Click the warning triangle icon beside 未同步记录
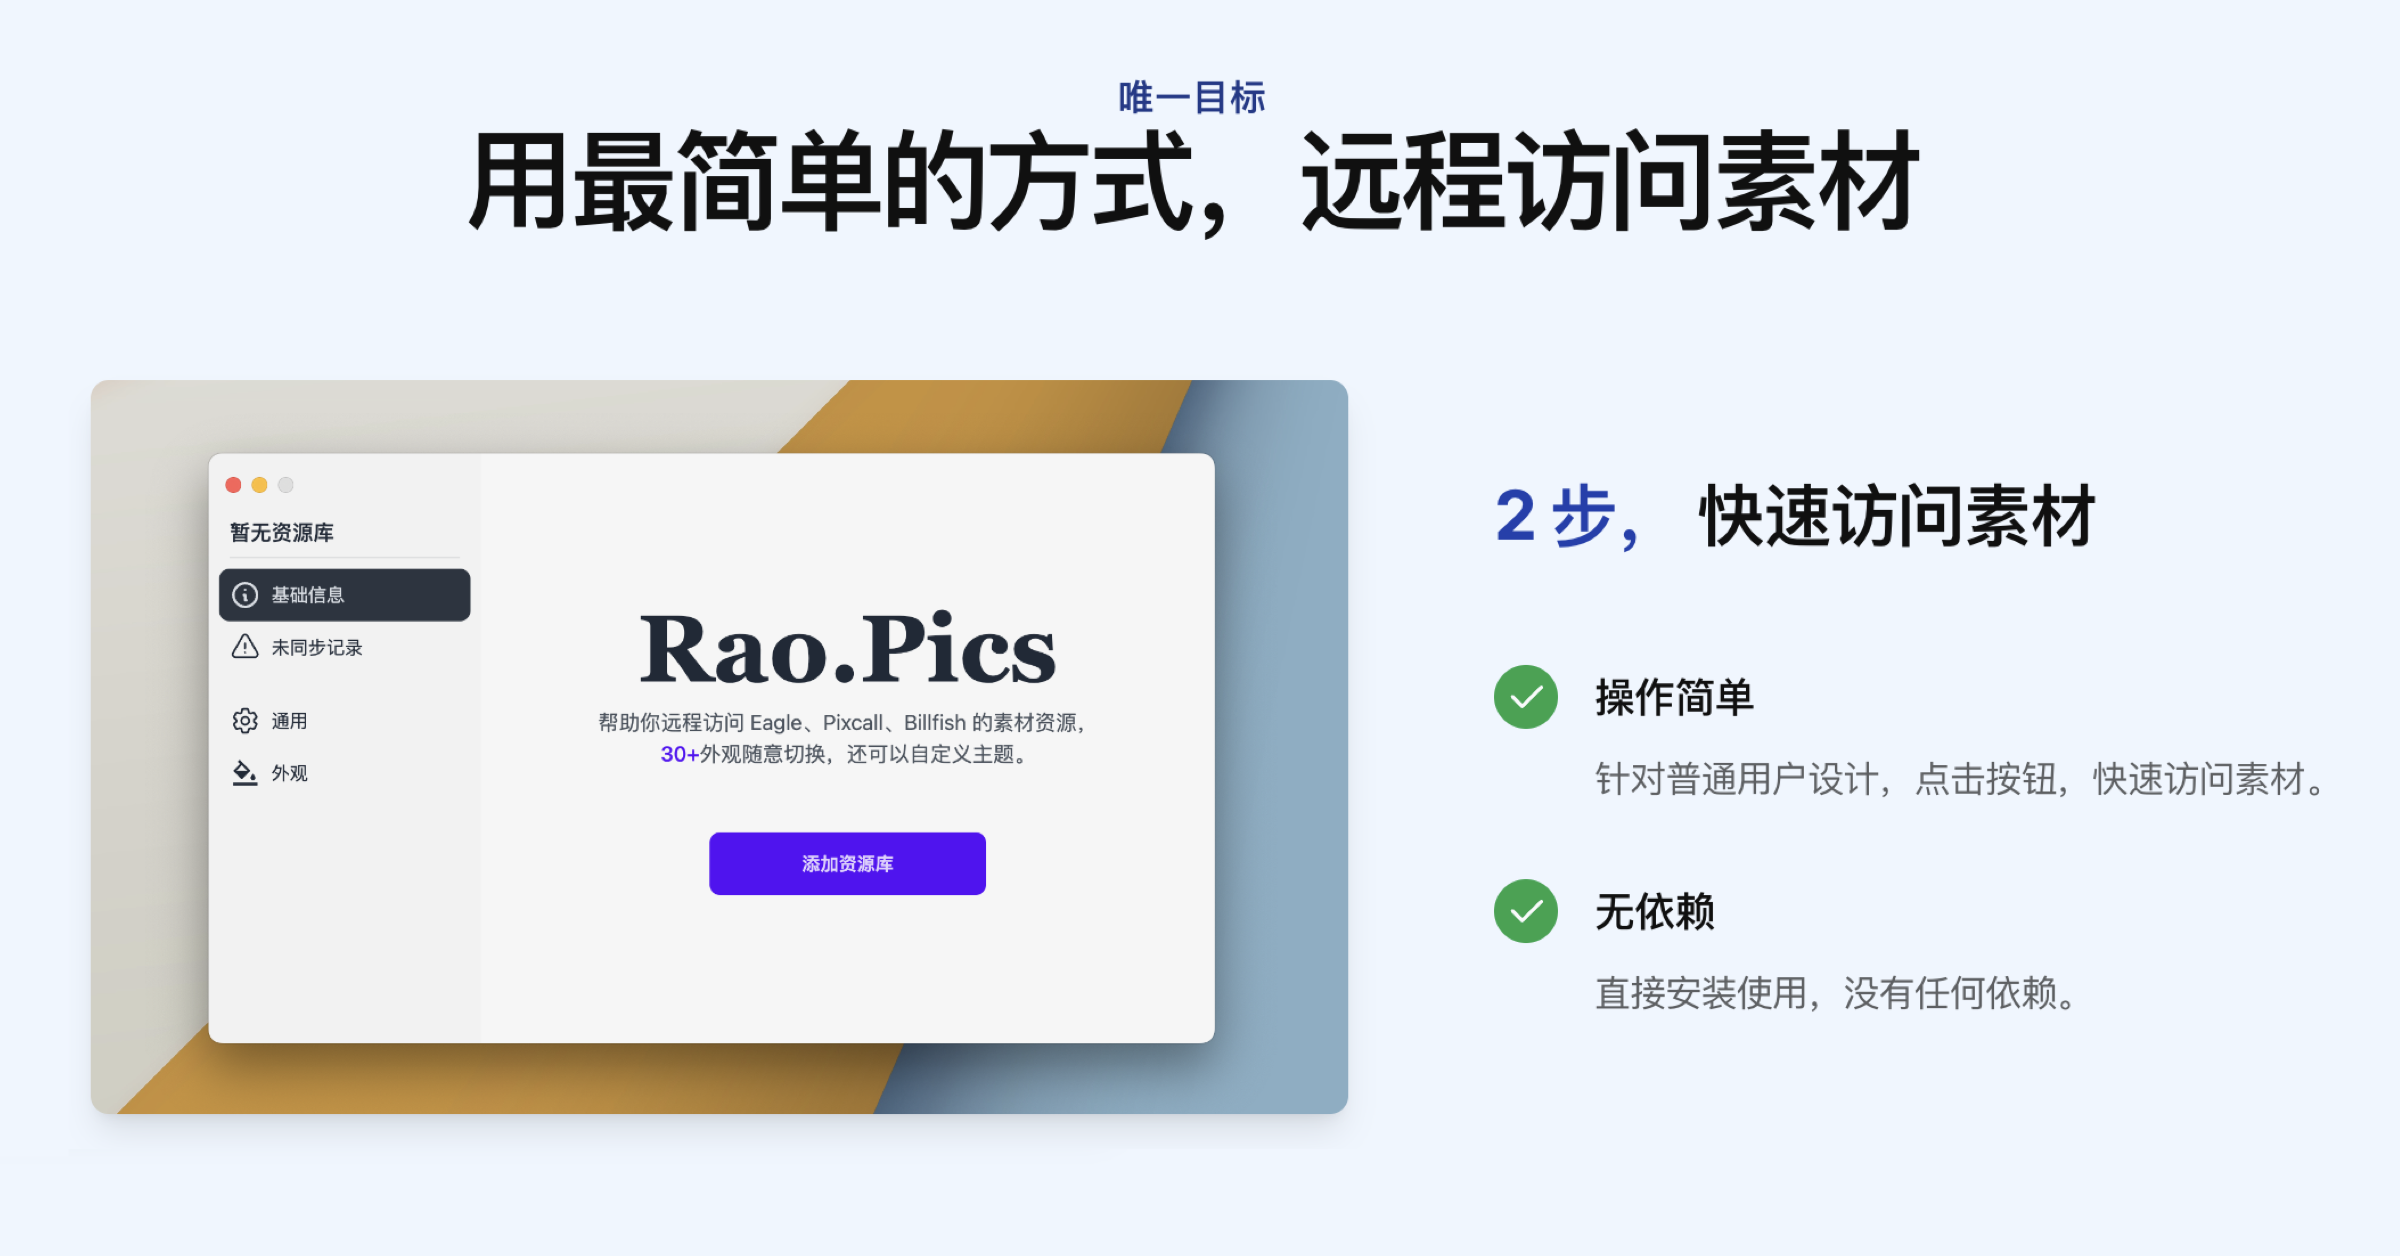Screen dimensions: 2400x1256 245,647
